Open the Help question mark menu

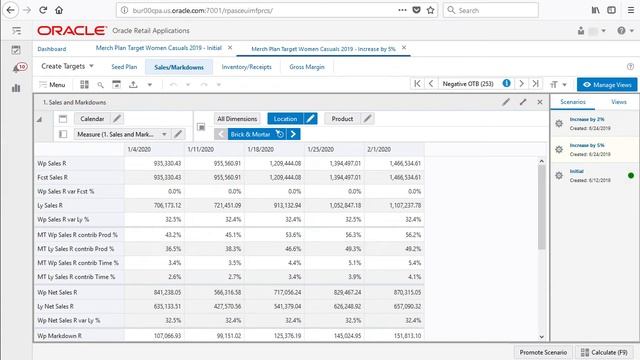[x=624, y=31]
